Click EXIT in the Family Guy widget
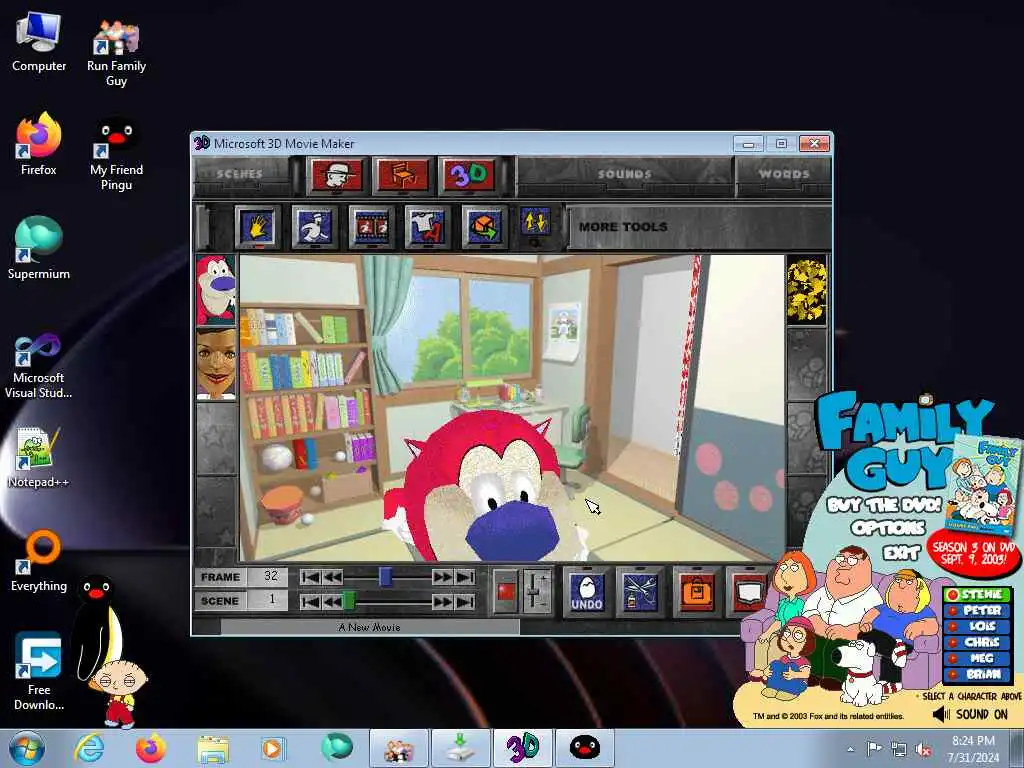1024x768 pixels. pos(901,552)
